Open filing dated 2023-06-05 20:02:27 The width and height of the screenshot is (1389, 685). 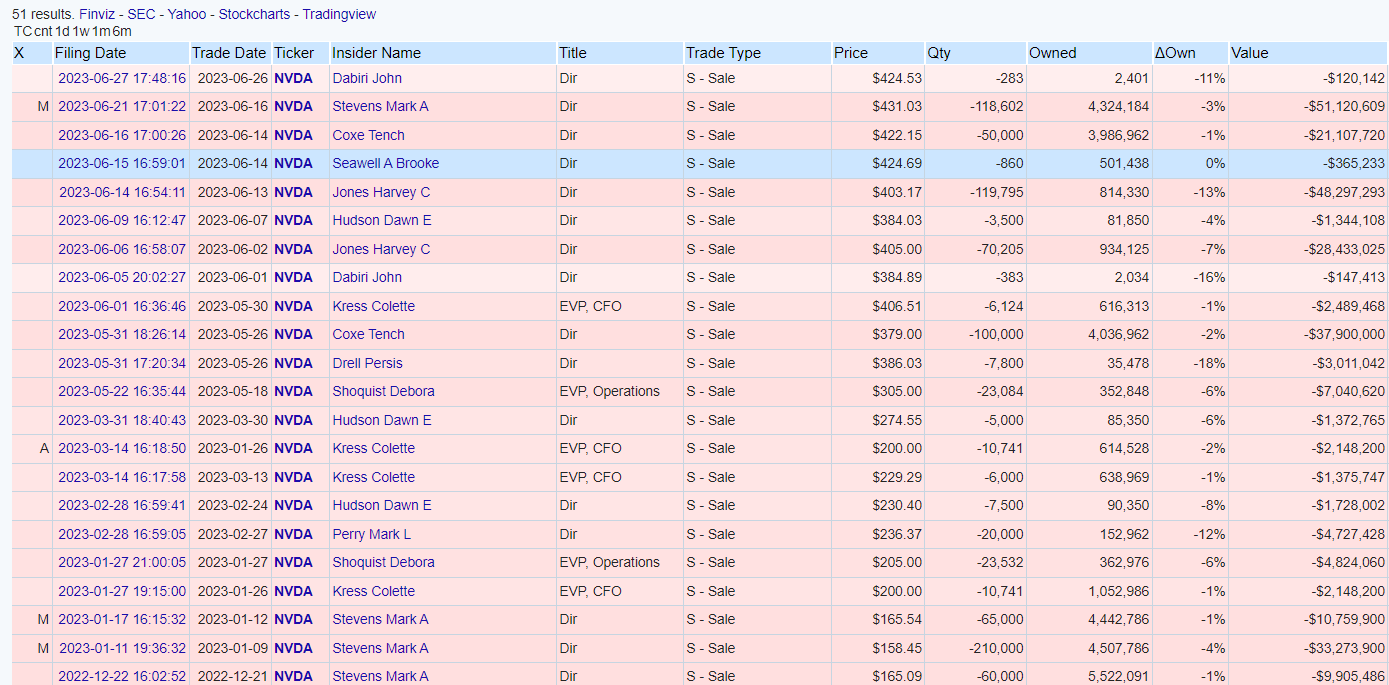pyautogui.click(x=122, y=277)
